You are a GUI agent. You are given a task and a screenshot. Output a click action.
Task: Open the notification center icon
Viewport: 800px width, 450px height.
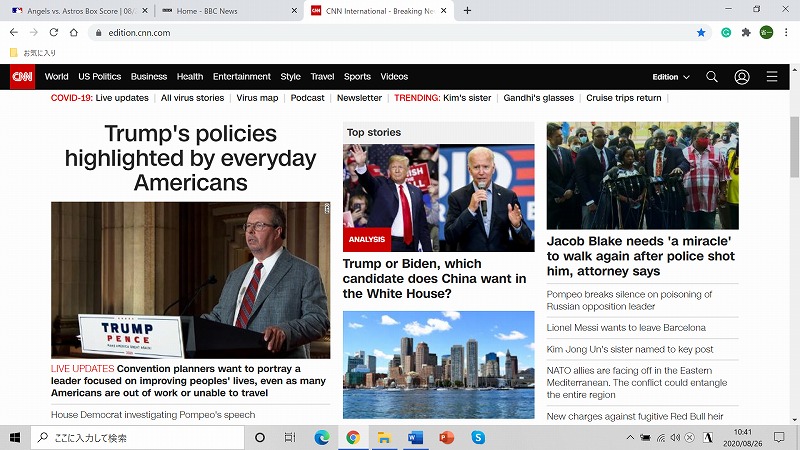pos(779,438)
